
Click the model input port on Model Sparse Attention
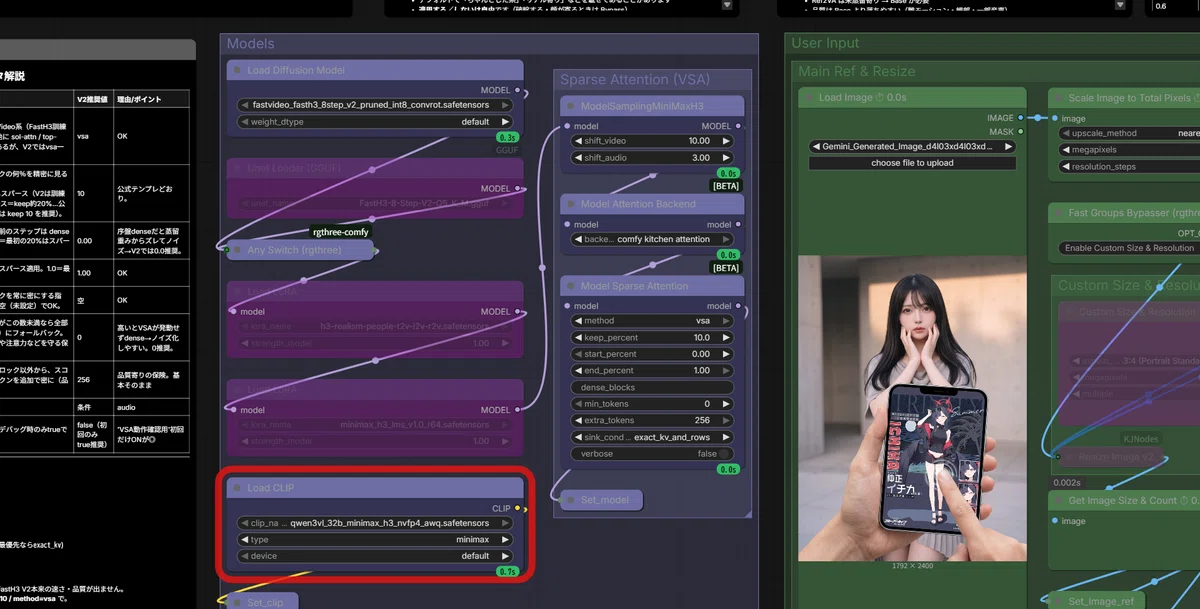567,306
